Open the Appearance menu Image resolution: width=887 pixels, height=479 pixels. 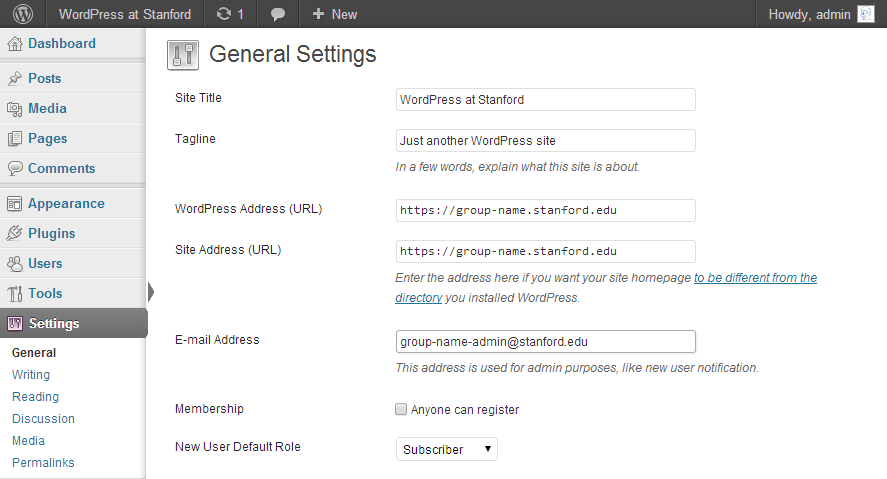click(66, 204)
